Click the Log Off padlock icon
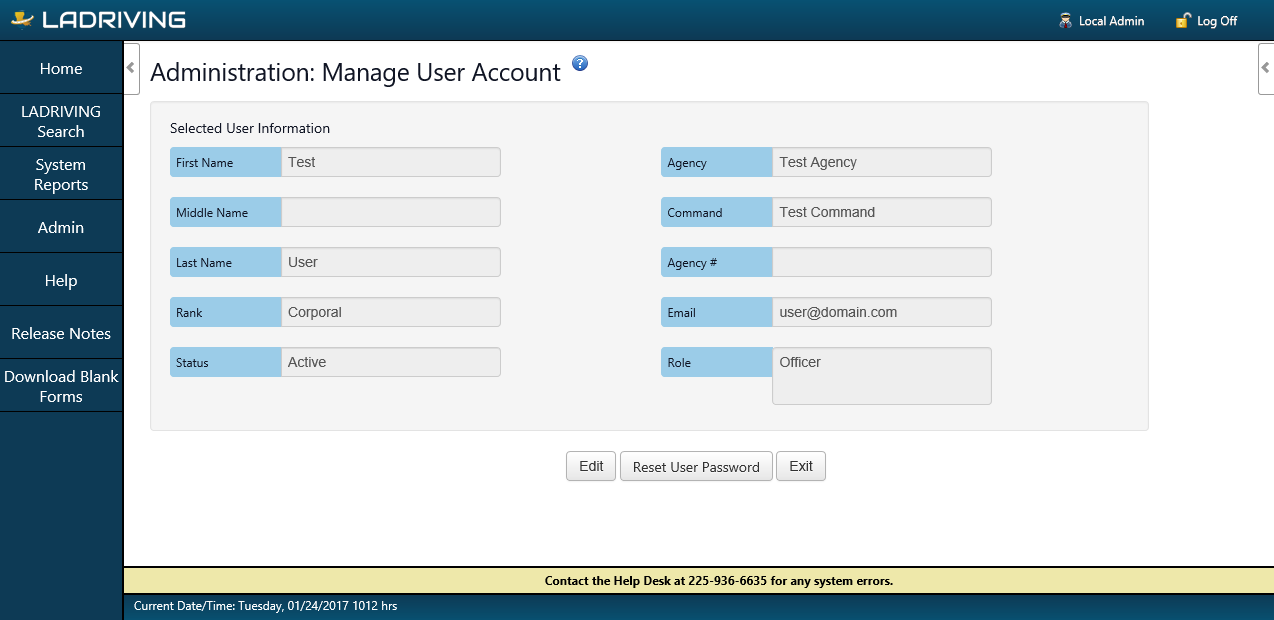 1183,20
